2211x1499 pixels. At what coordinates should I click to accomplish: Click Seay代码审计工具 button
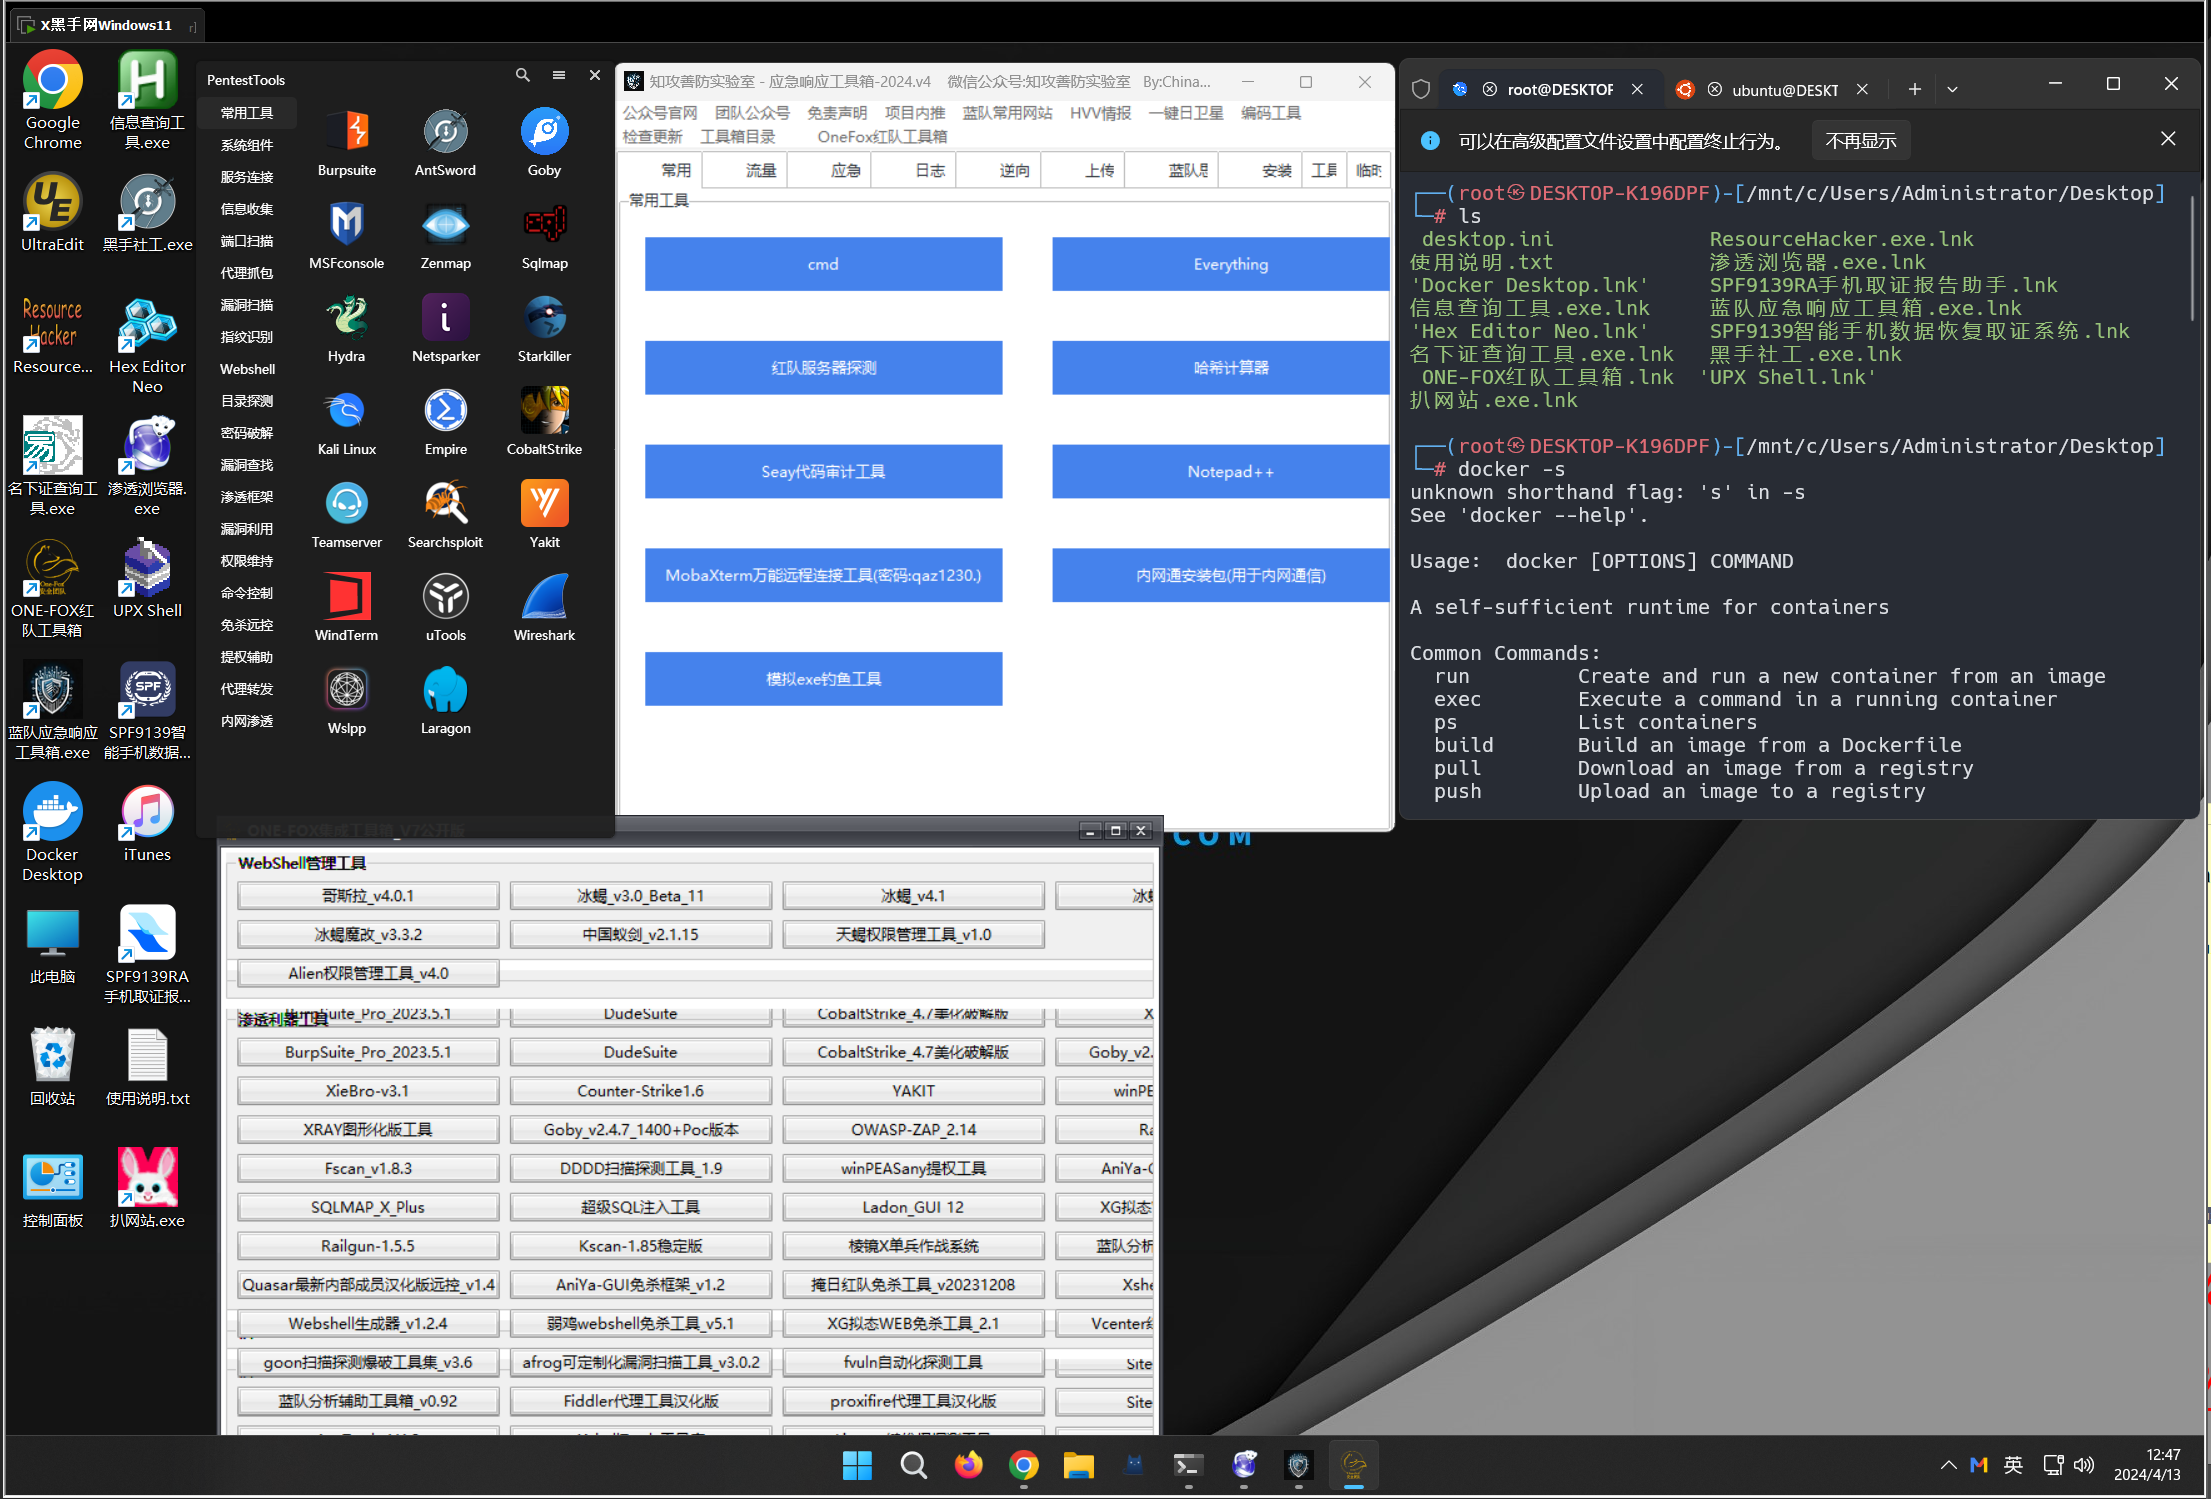(823, 471)
